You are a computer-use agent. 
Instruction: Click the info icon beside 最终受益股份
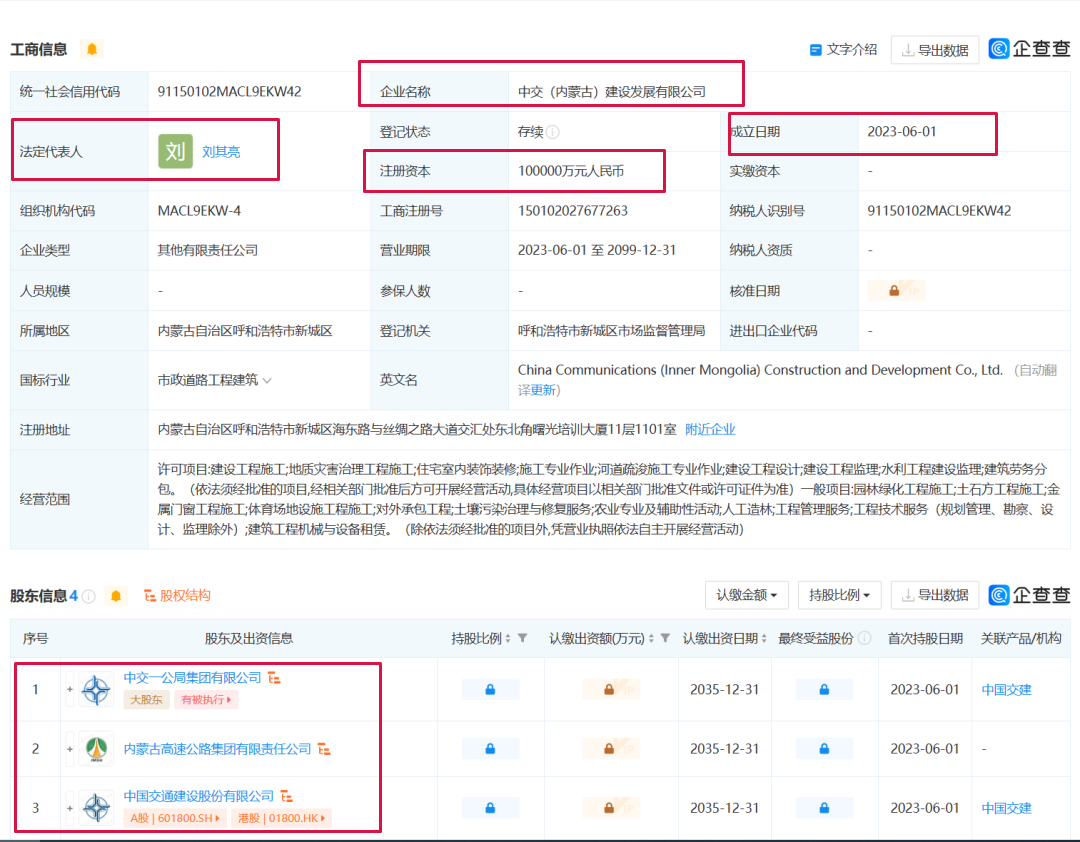[x=864, y=638]
